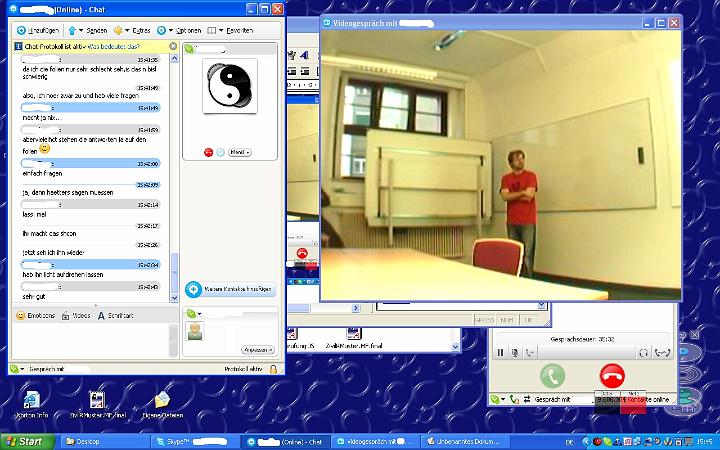Viewport: 720px width, 450px height.
Task: Click red hang-up icon under avatar
Action: tap(208, 152)
